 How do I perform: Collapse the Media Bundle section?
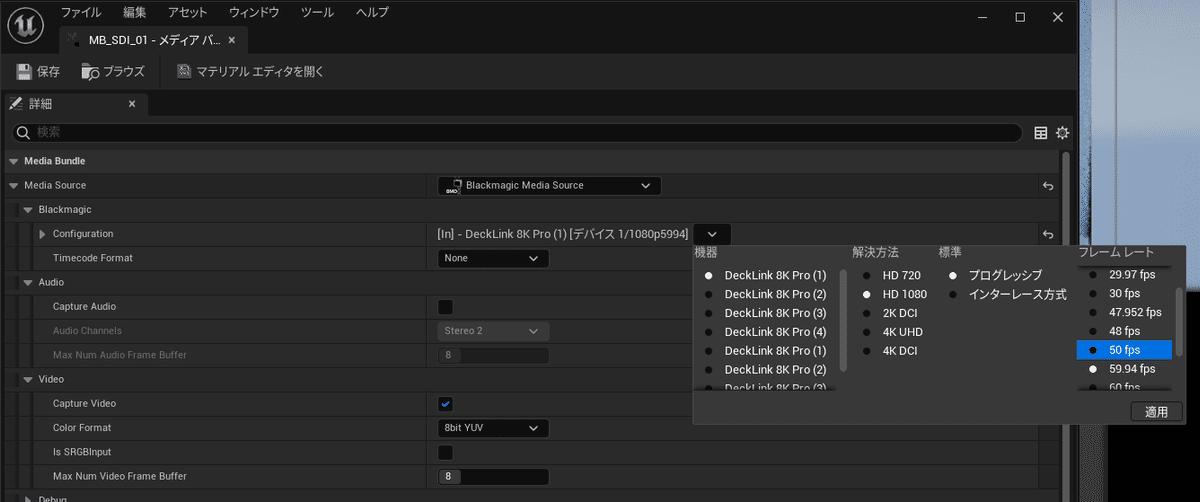click(x=14, y=161)
